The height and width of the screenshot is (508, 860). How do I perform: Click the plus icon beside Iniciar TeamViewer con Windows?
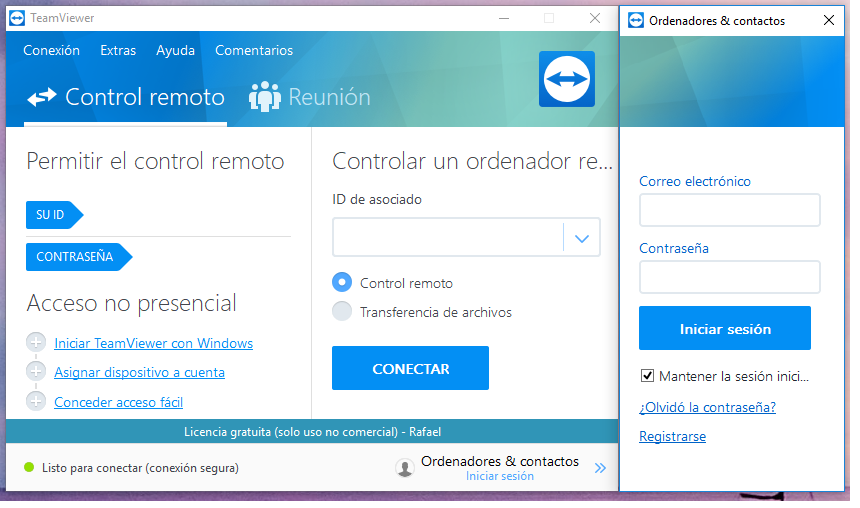pyautogui.click(x=36, y=342)
